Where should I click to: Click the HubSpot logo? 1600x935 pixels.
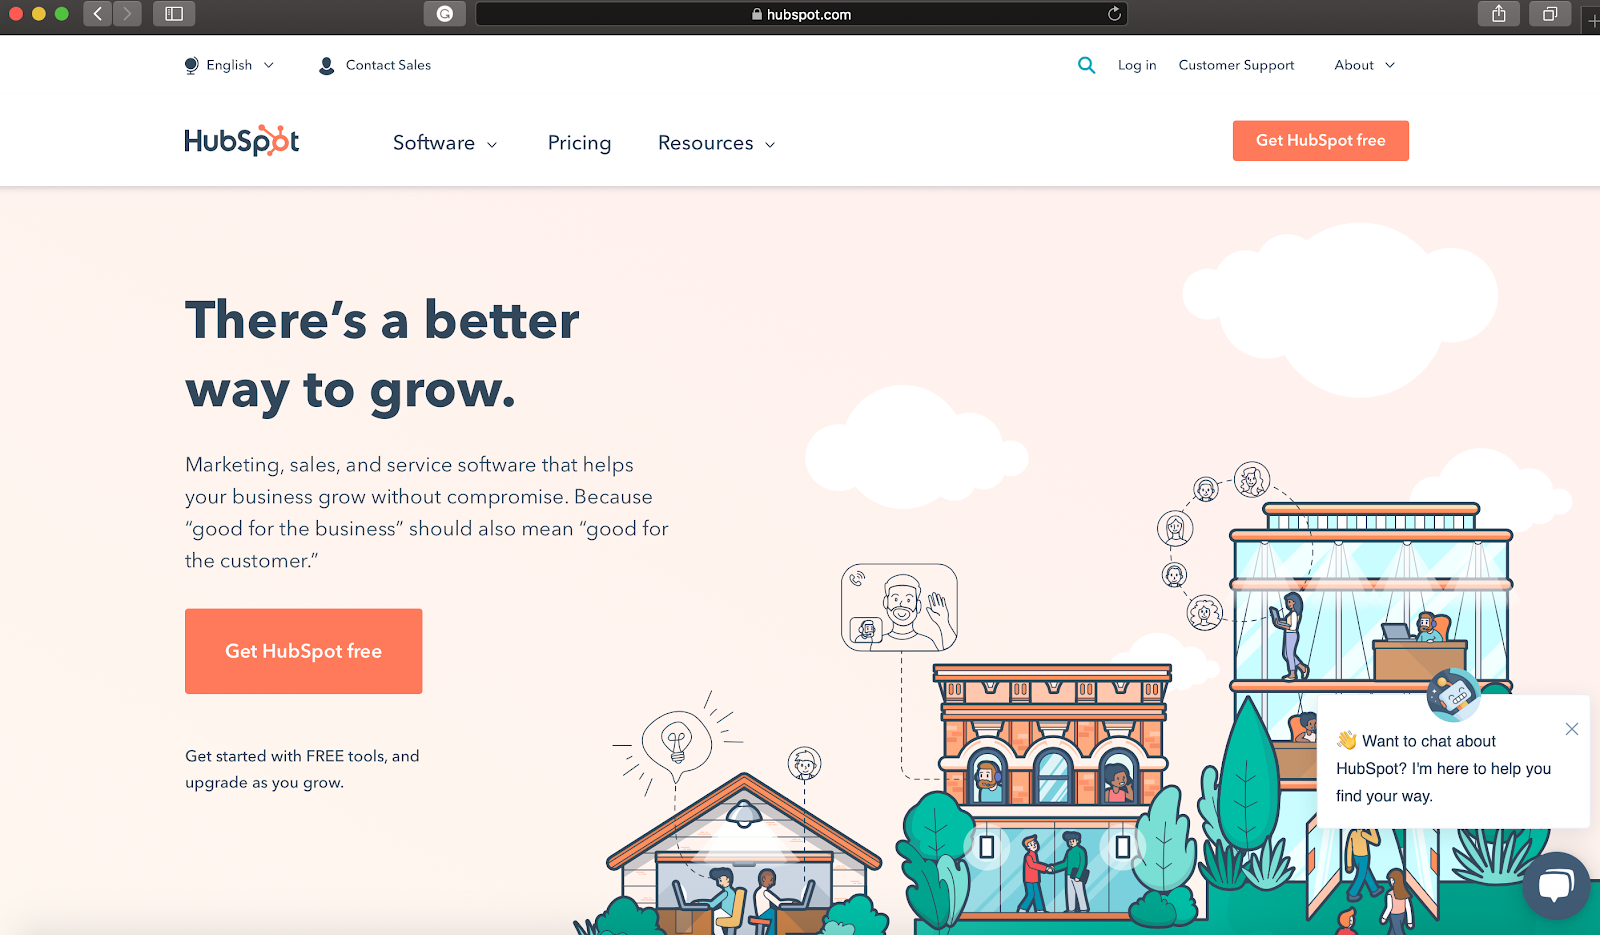242,141
